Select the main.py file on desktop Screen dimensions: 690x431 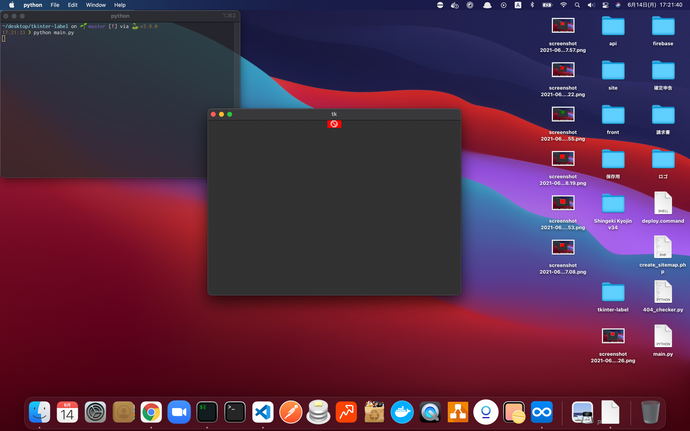663,336
